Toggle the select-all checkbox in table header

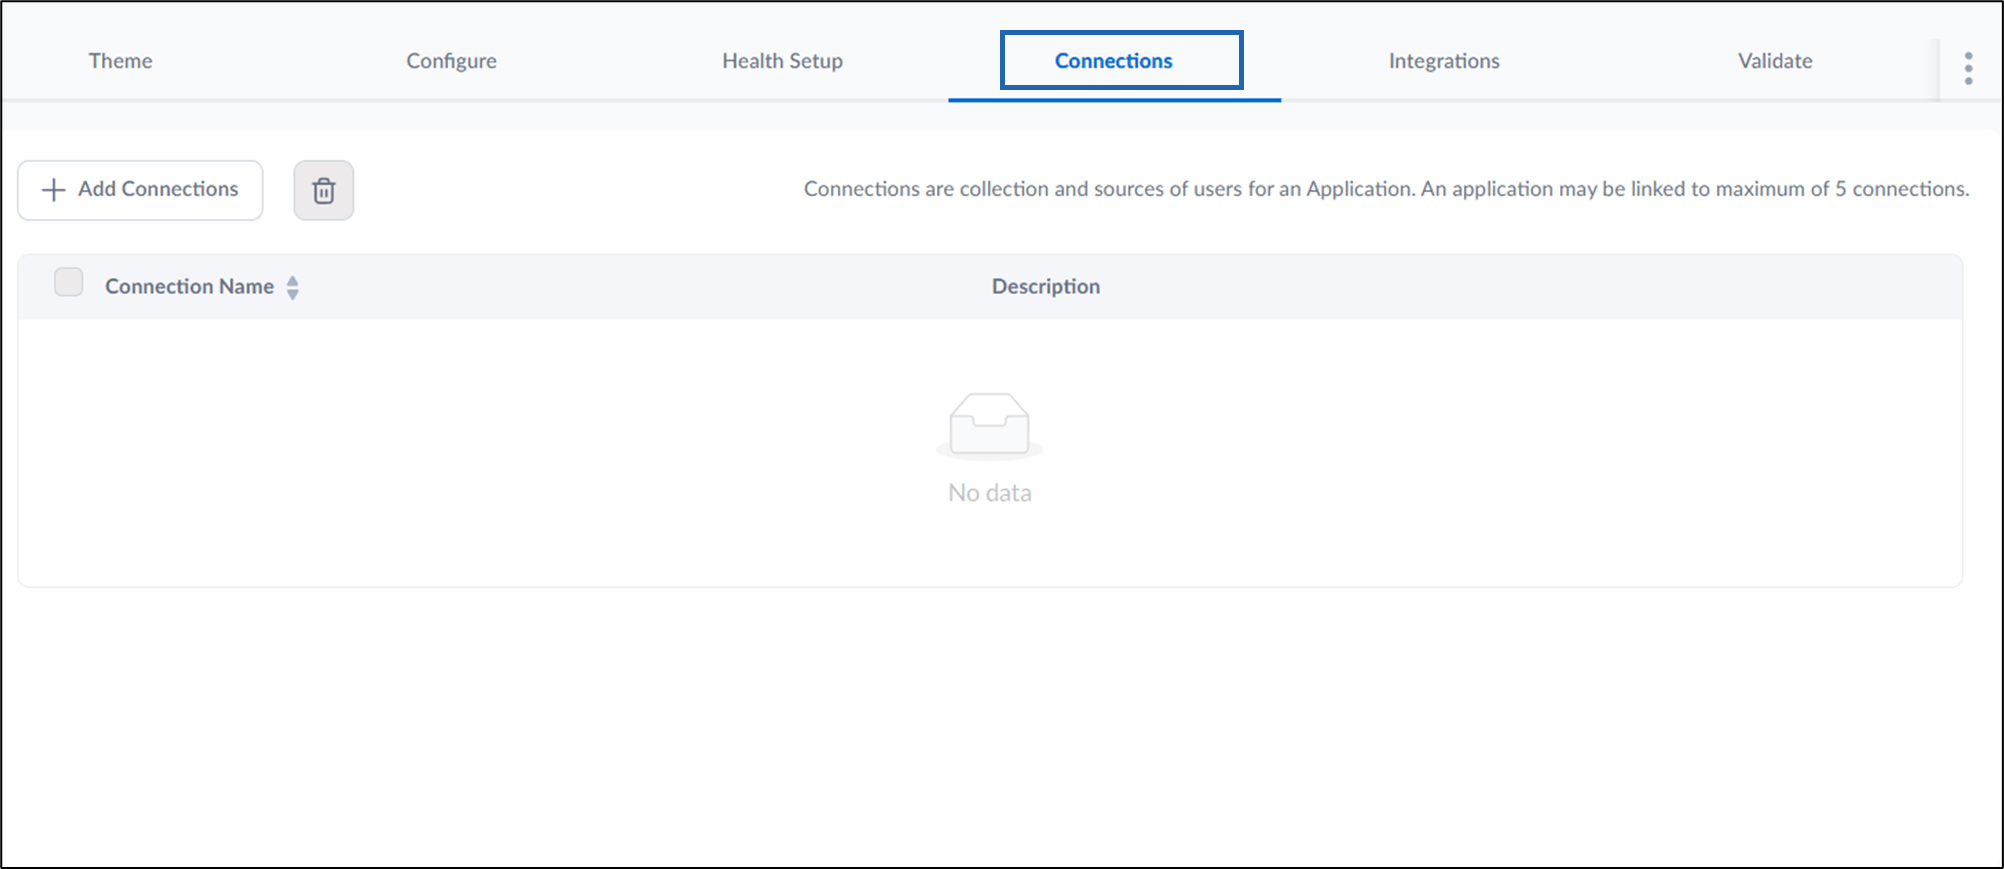pos(69,283)
